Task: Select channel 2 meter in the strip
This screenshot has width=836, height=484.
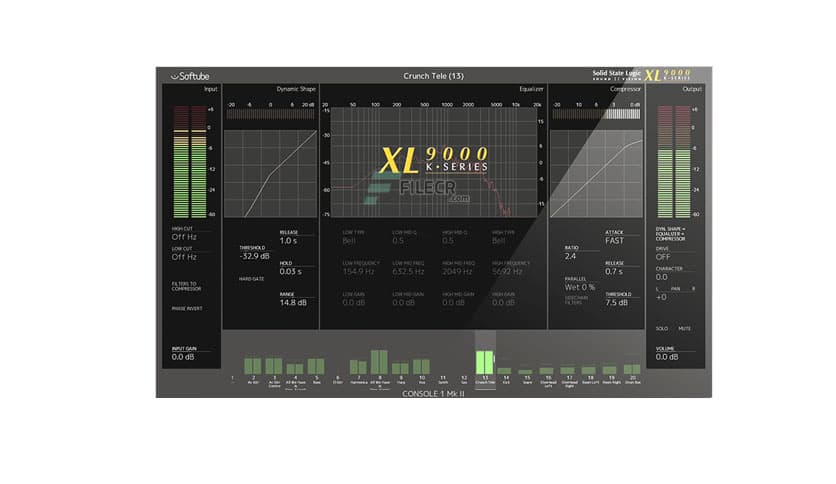Action: (x=253, y=366)
